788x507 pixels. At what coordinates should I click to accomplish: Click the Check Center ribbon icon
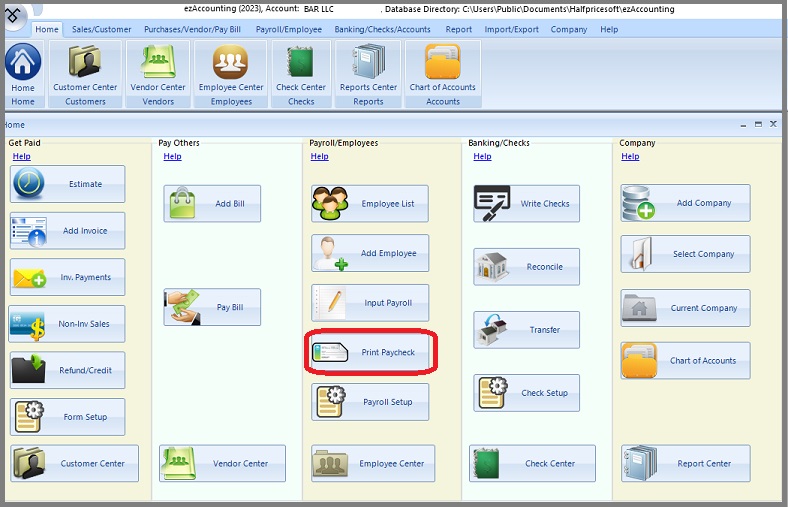click(301, 68)
